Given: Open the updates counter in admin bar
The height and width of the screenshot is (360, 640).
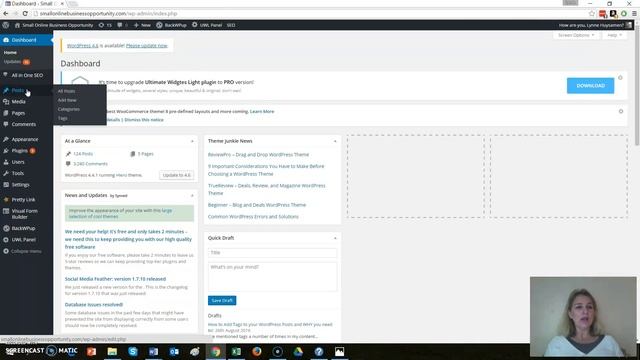Looking at the screenshot, I should [x=105, y=25].
